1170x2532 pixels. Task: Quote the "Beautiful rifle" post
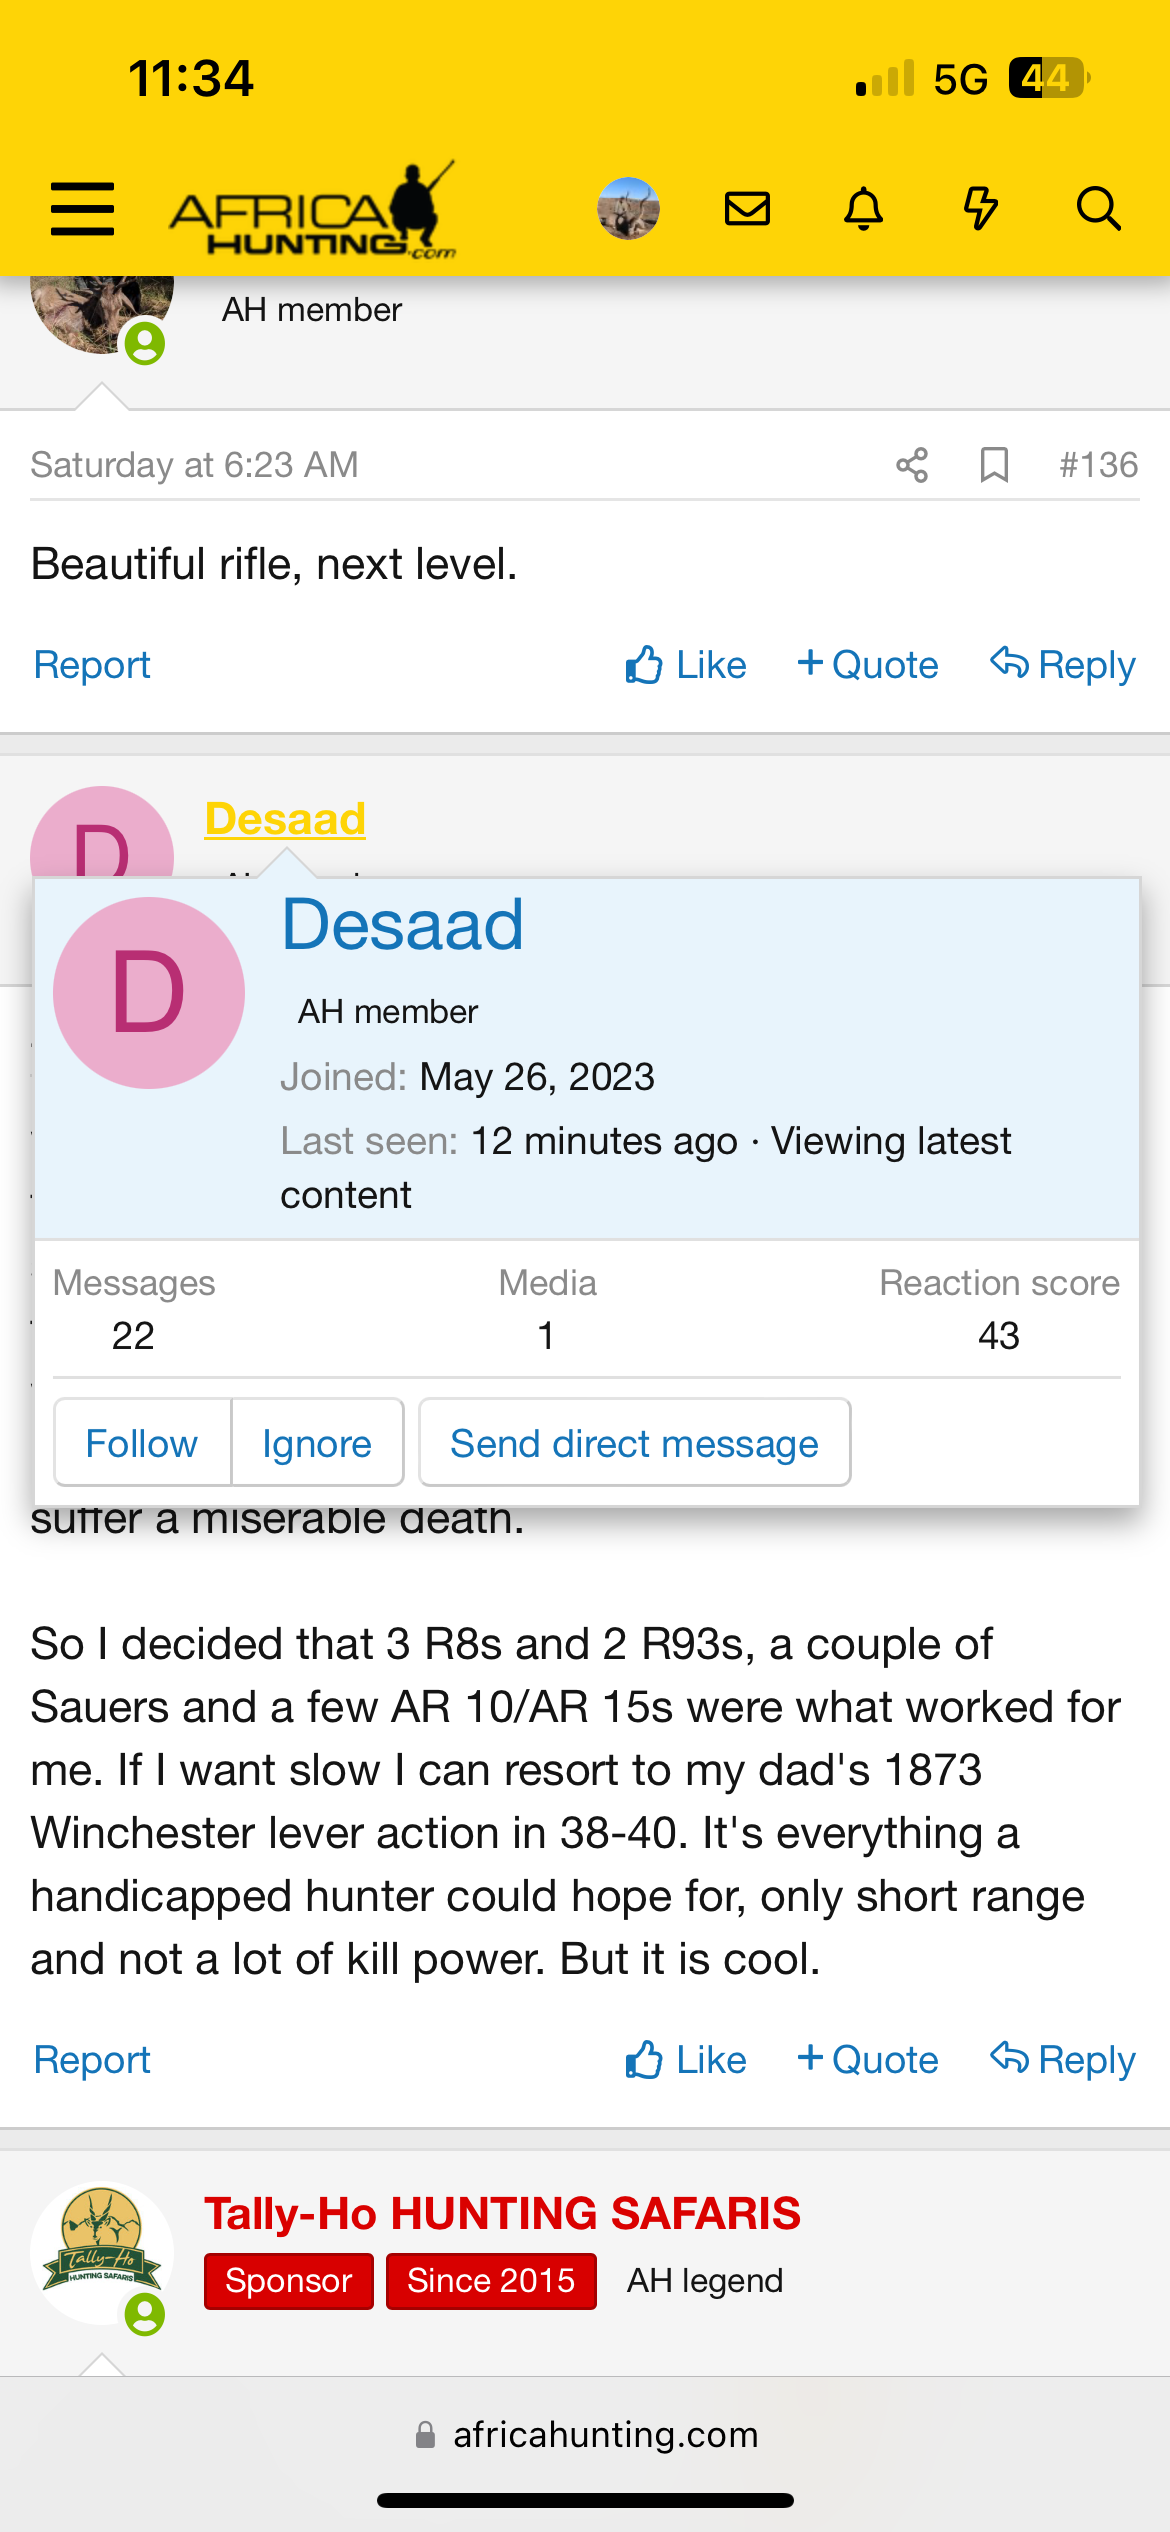868,665
